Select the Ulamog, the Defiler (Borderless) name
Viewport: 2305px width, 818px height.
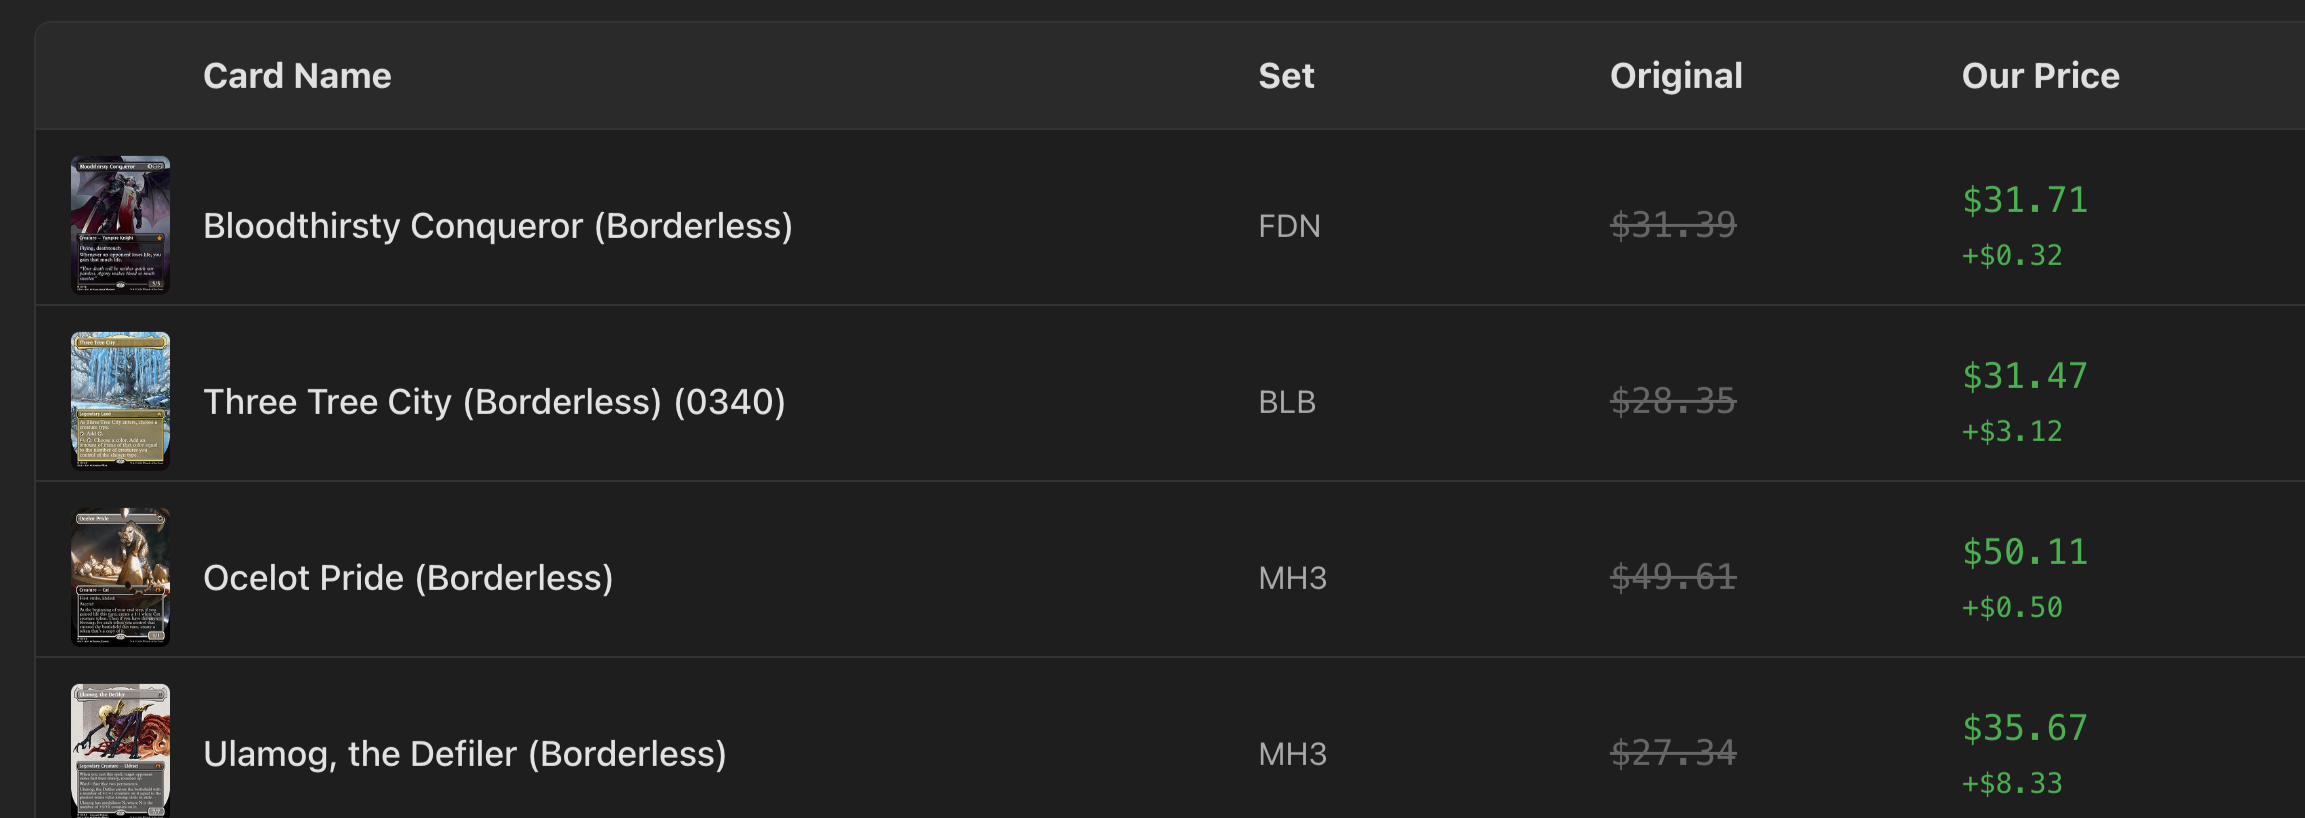tap(464, 754)
